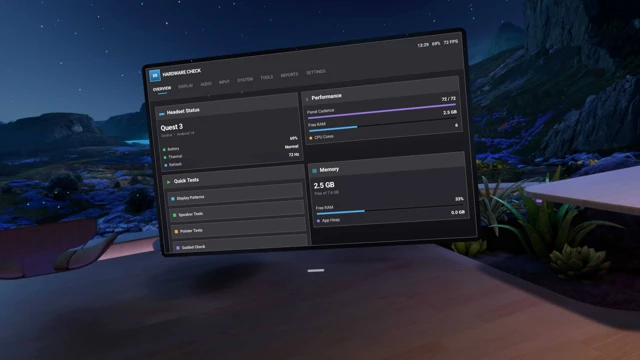This screenshot has height=360, width=640.
Task: Switch to the Display tab
Action: 185,86
